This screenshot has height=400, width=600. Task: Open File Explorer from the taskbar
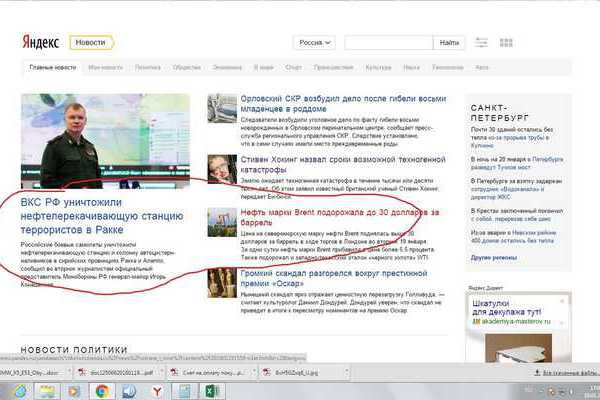(x=47, y=391)
